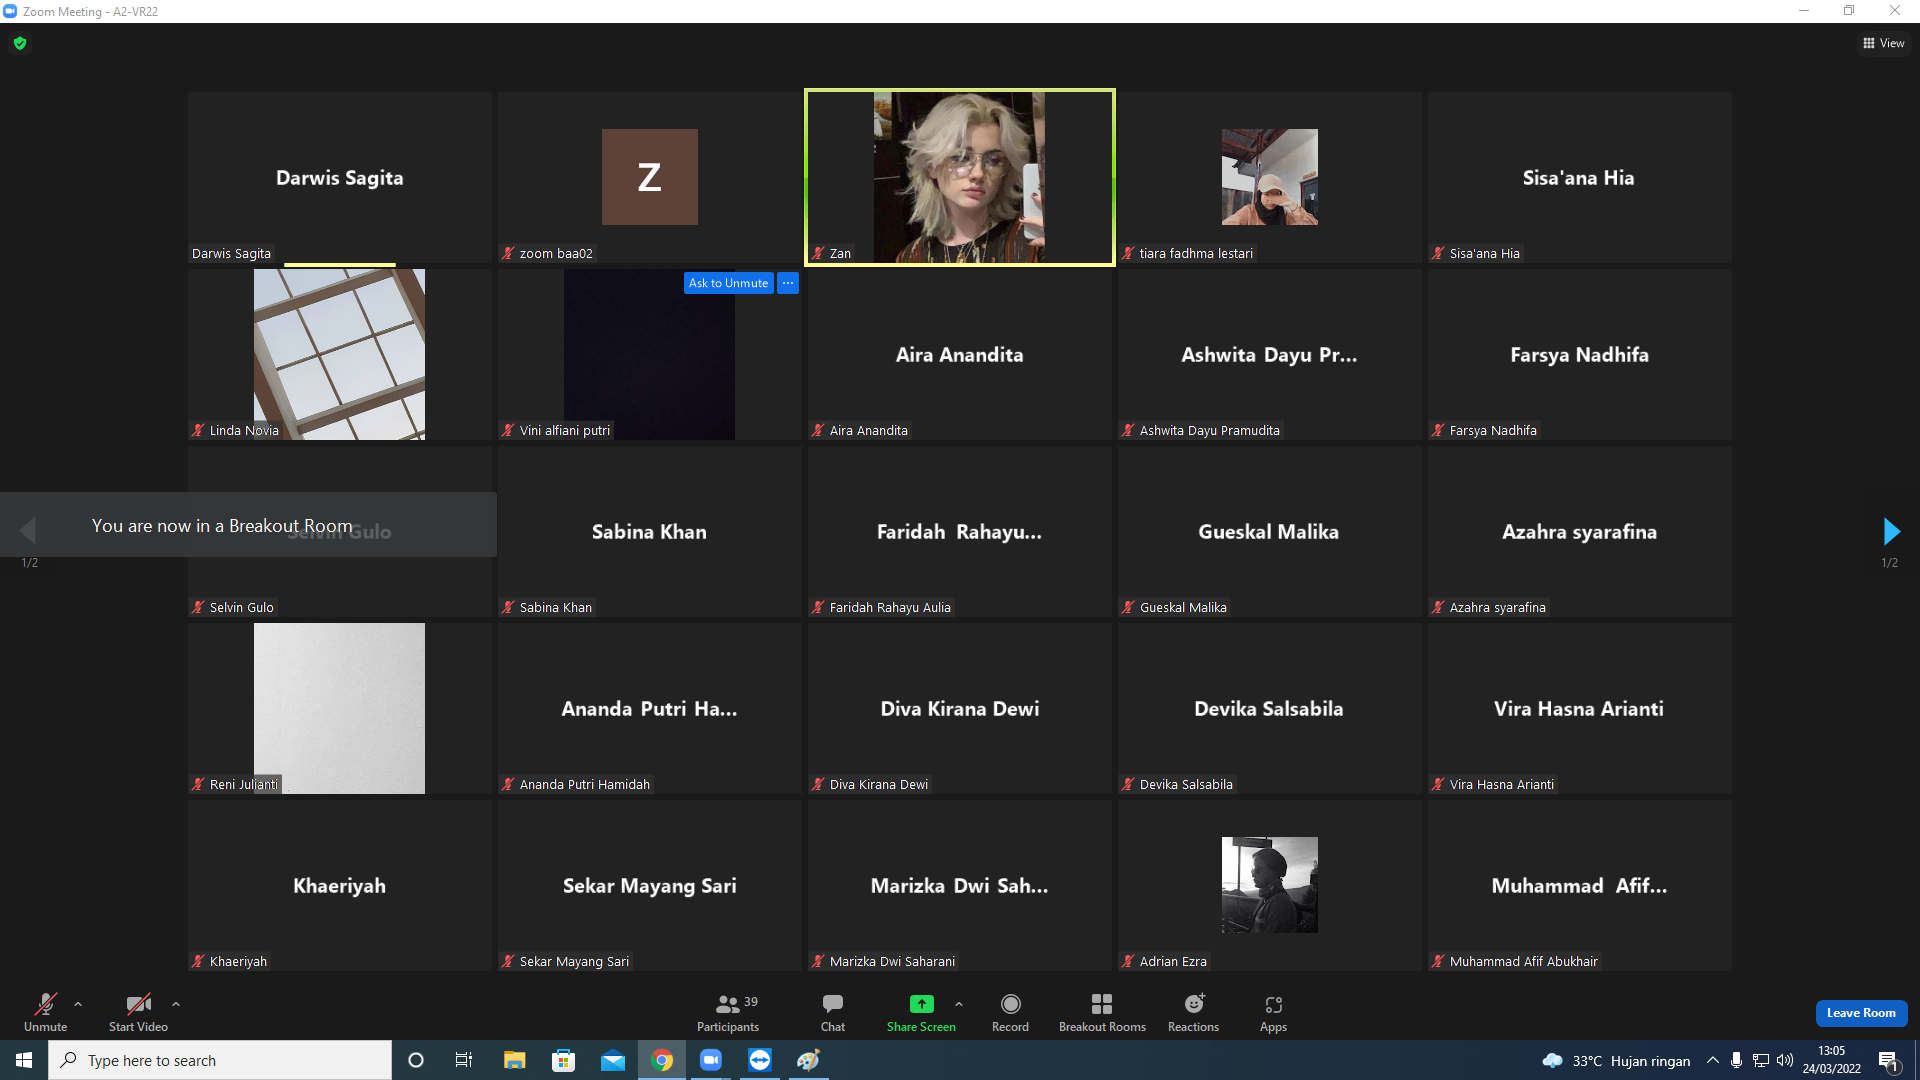
Task: Select tiara fadhma lestari's profile picture
Action: (1269, 177)
